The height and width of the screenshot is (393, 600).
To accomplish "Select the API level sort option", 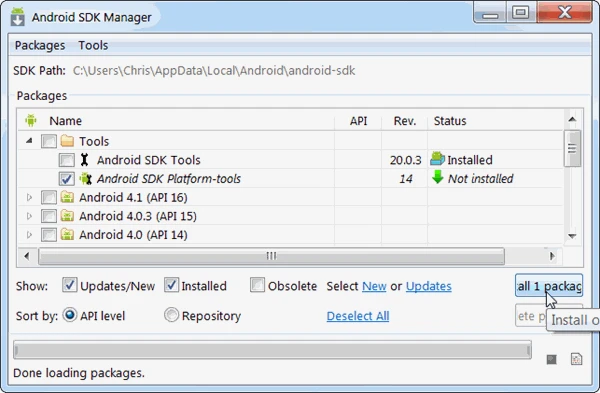I will pos(70,315).
